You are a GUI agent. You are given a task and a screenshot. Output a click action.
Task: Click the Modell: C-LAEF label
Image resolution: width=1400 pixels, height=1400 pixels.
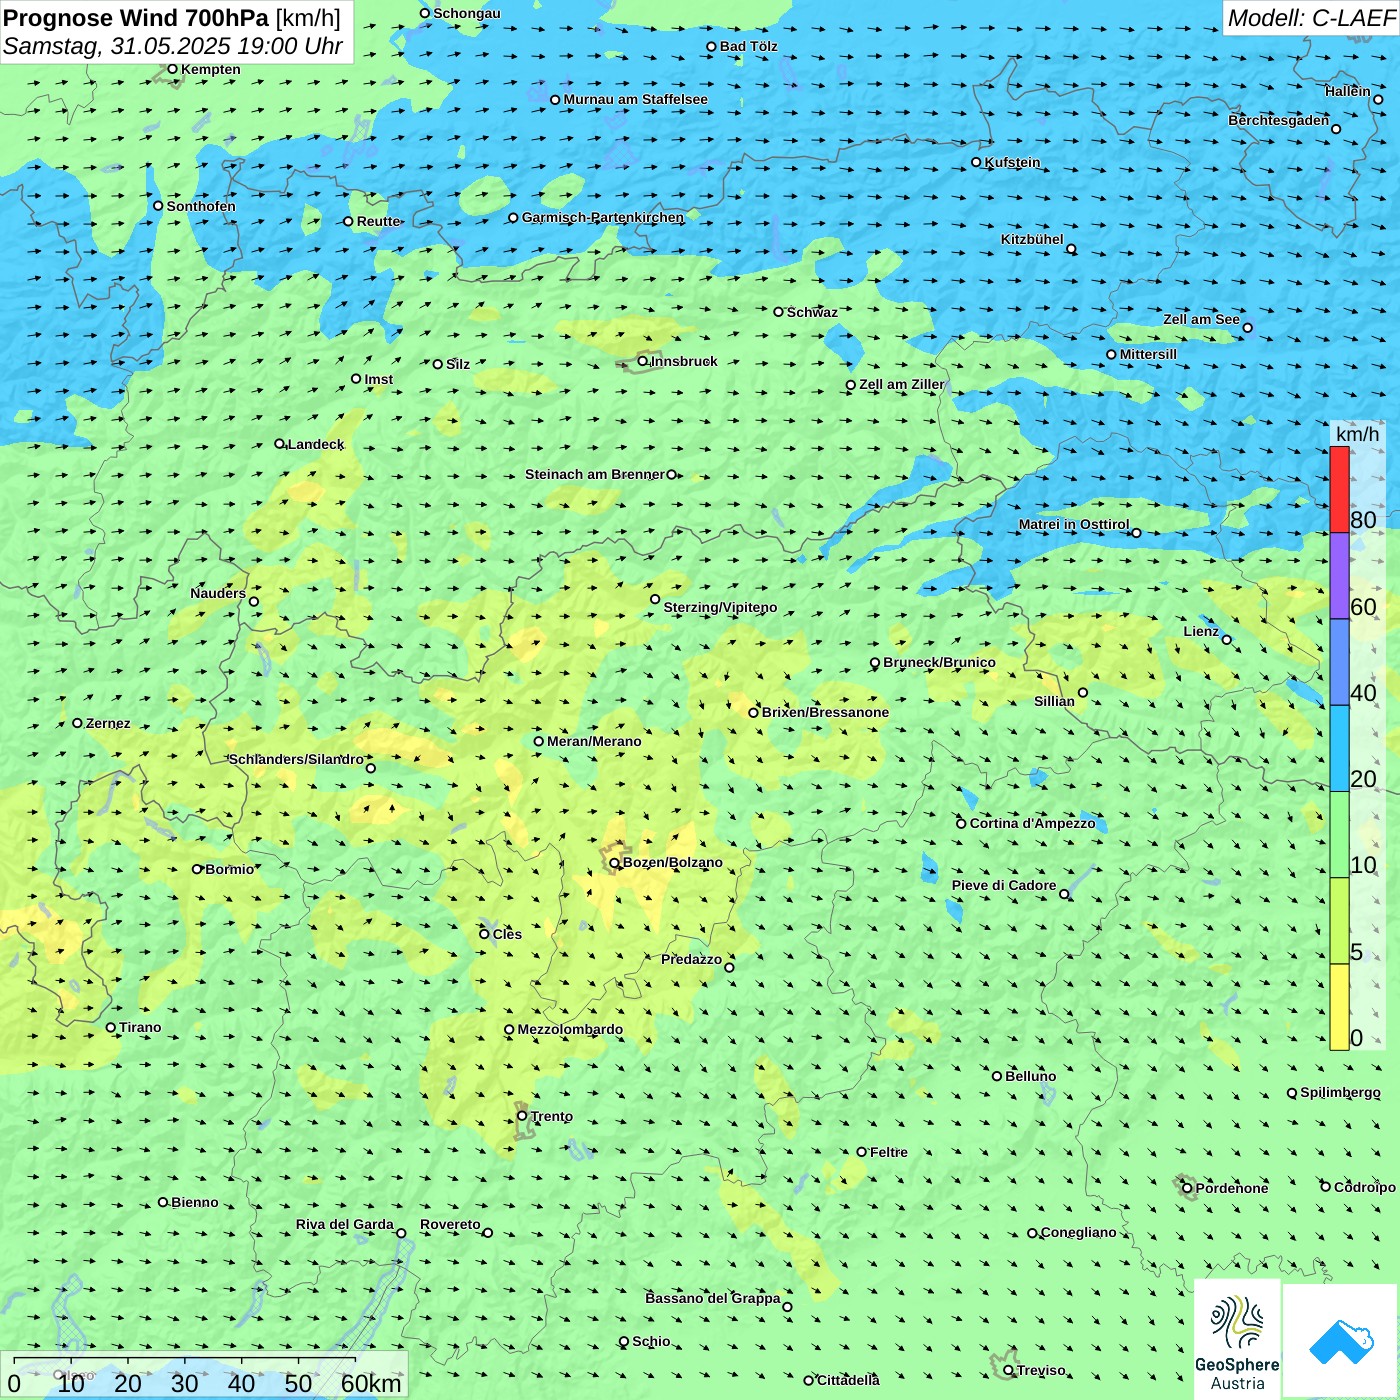1311,18
